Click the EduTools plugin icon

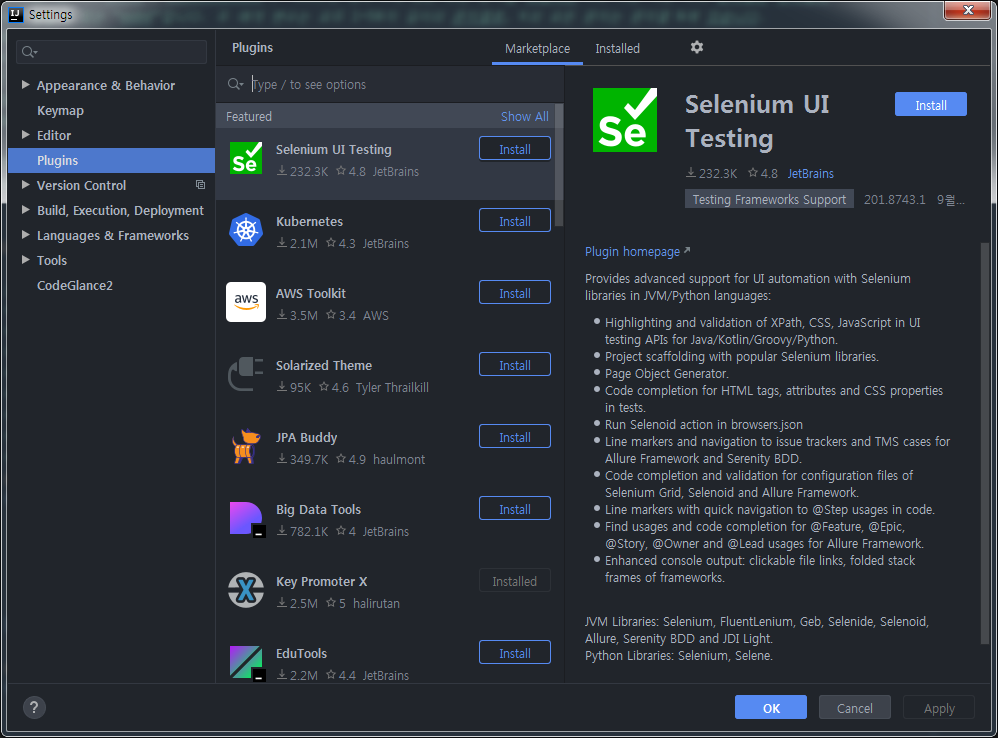click(246, 663)
